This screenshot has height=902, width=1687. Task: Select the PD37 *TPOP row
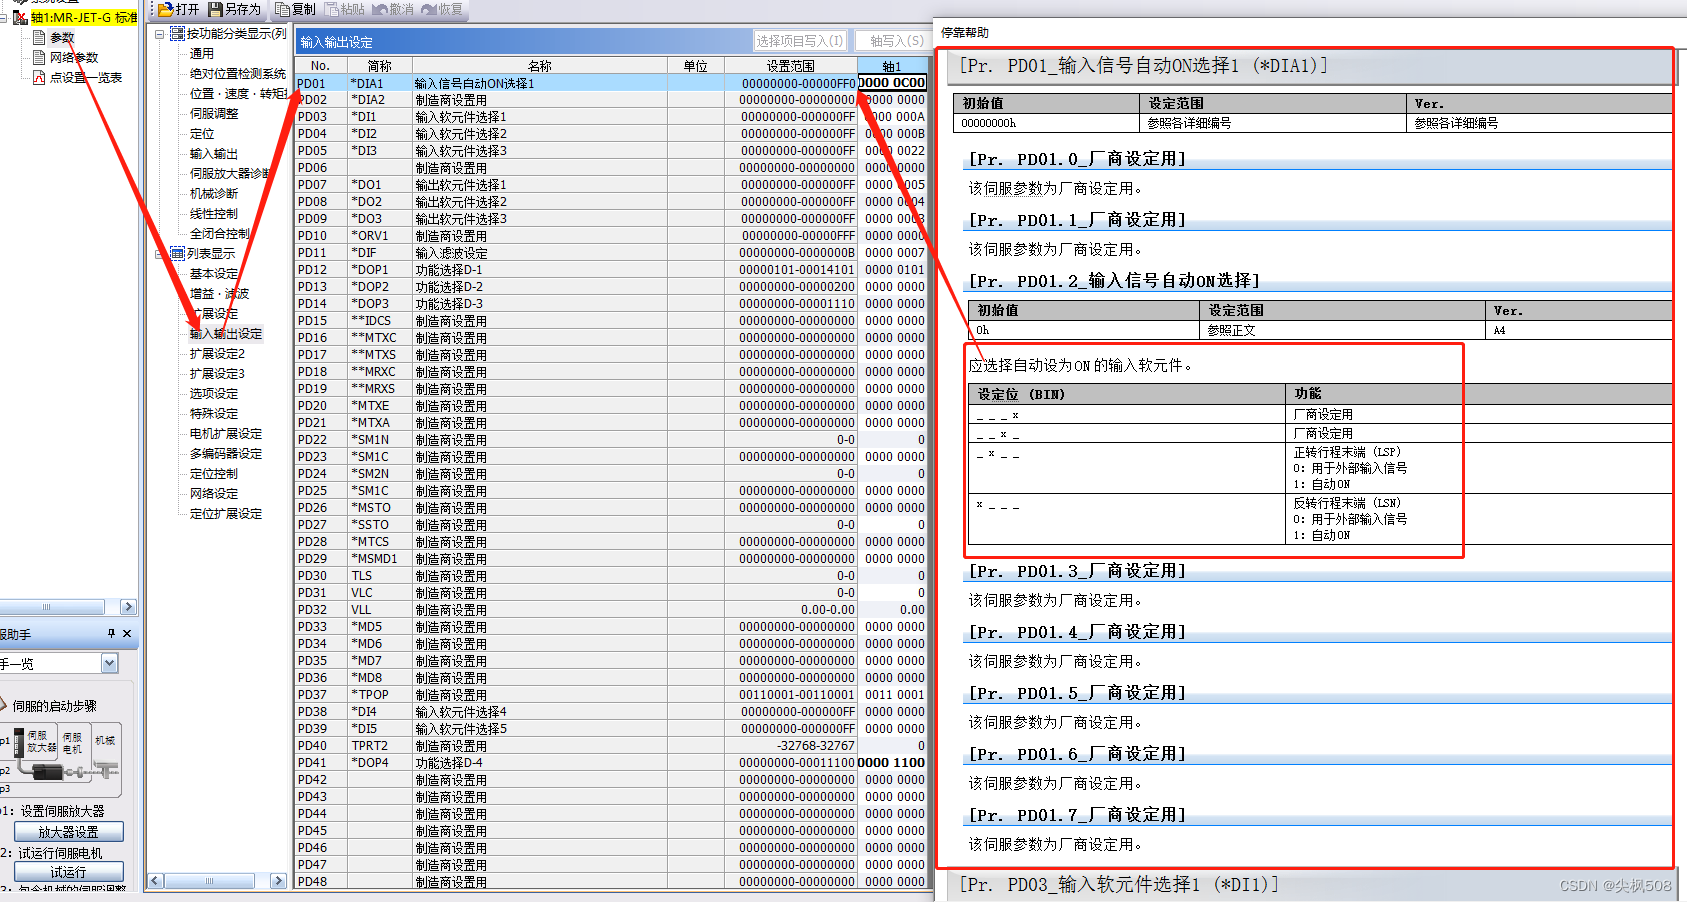pyautogui.click(x=611, y=695)
